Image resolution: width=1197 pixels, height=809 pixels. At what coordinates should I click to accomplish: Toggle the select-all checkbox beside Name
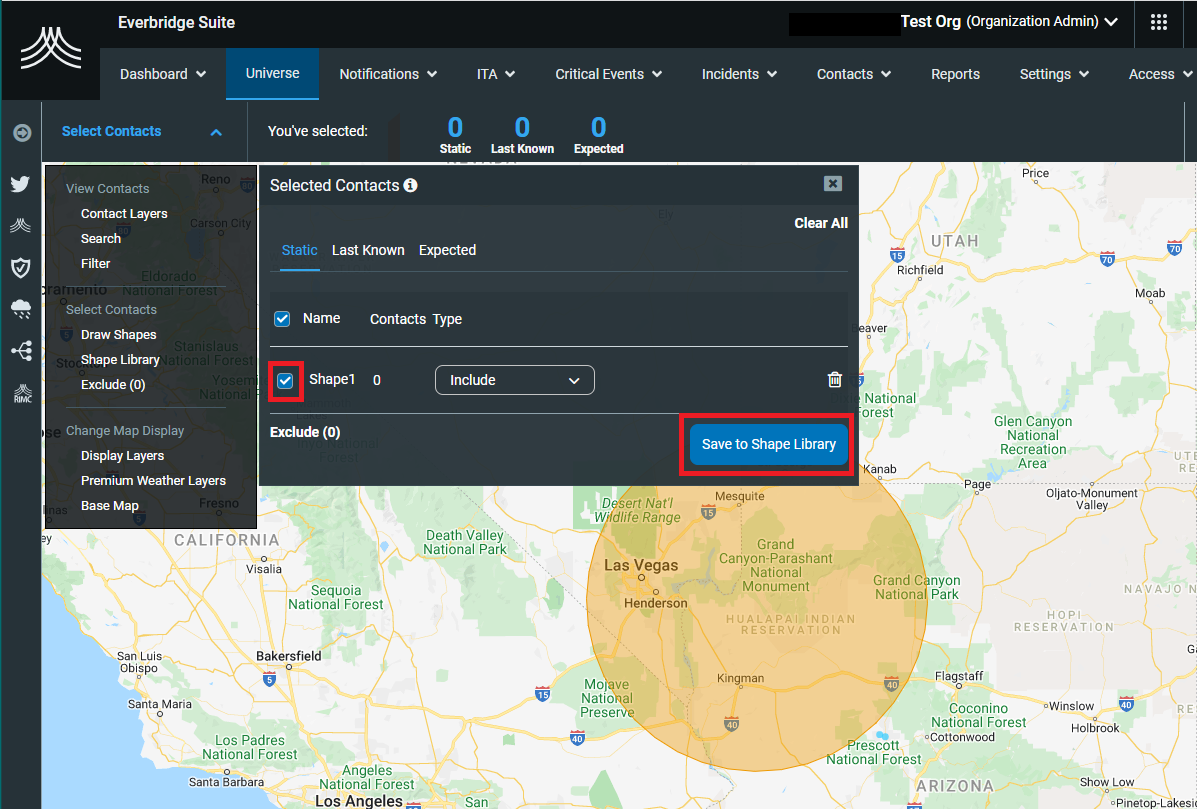282,319
